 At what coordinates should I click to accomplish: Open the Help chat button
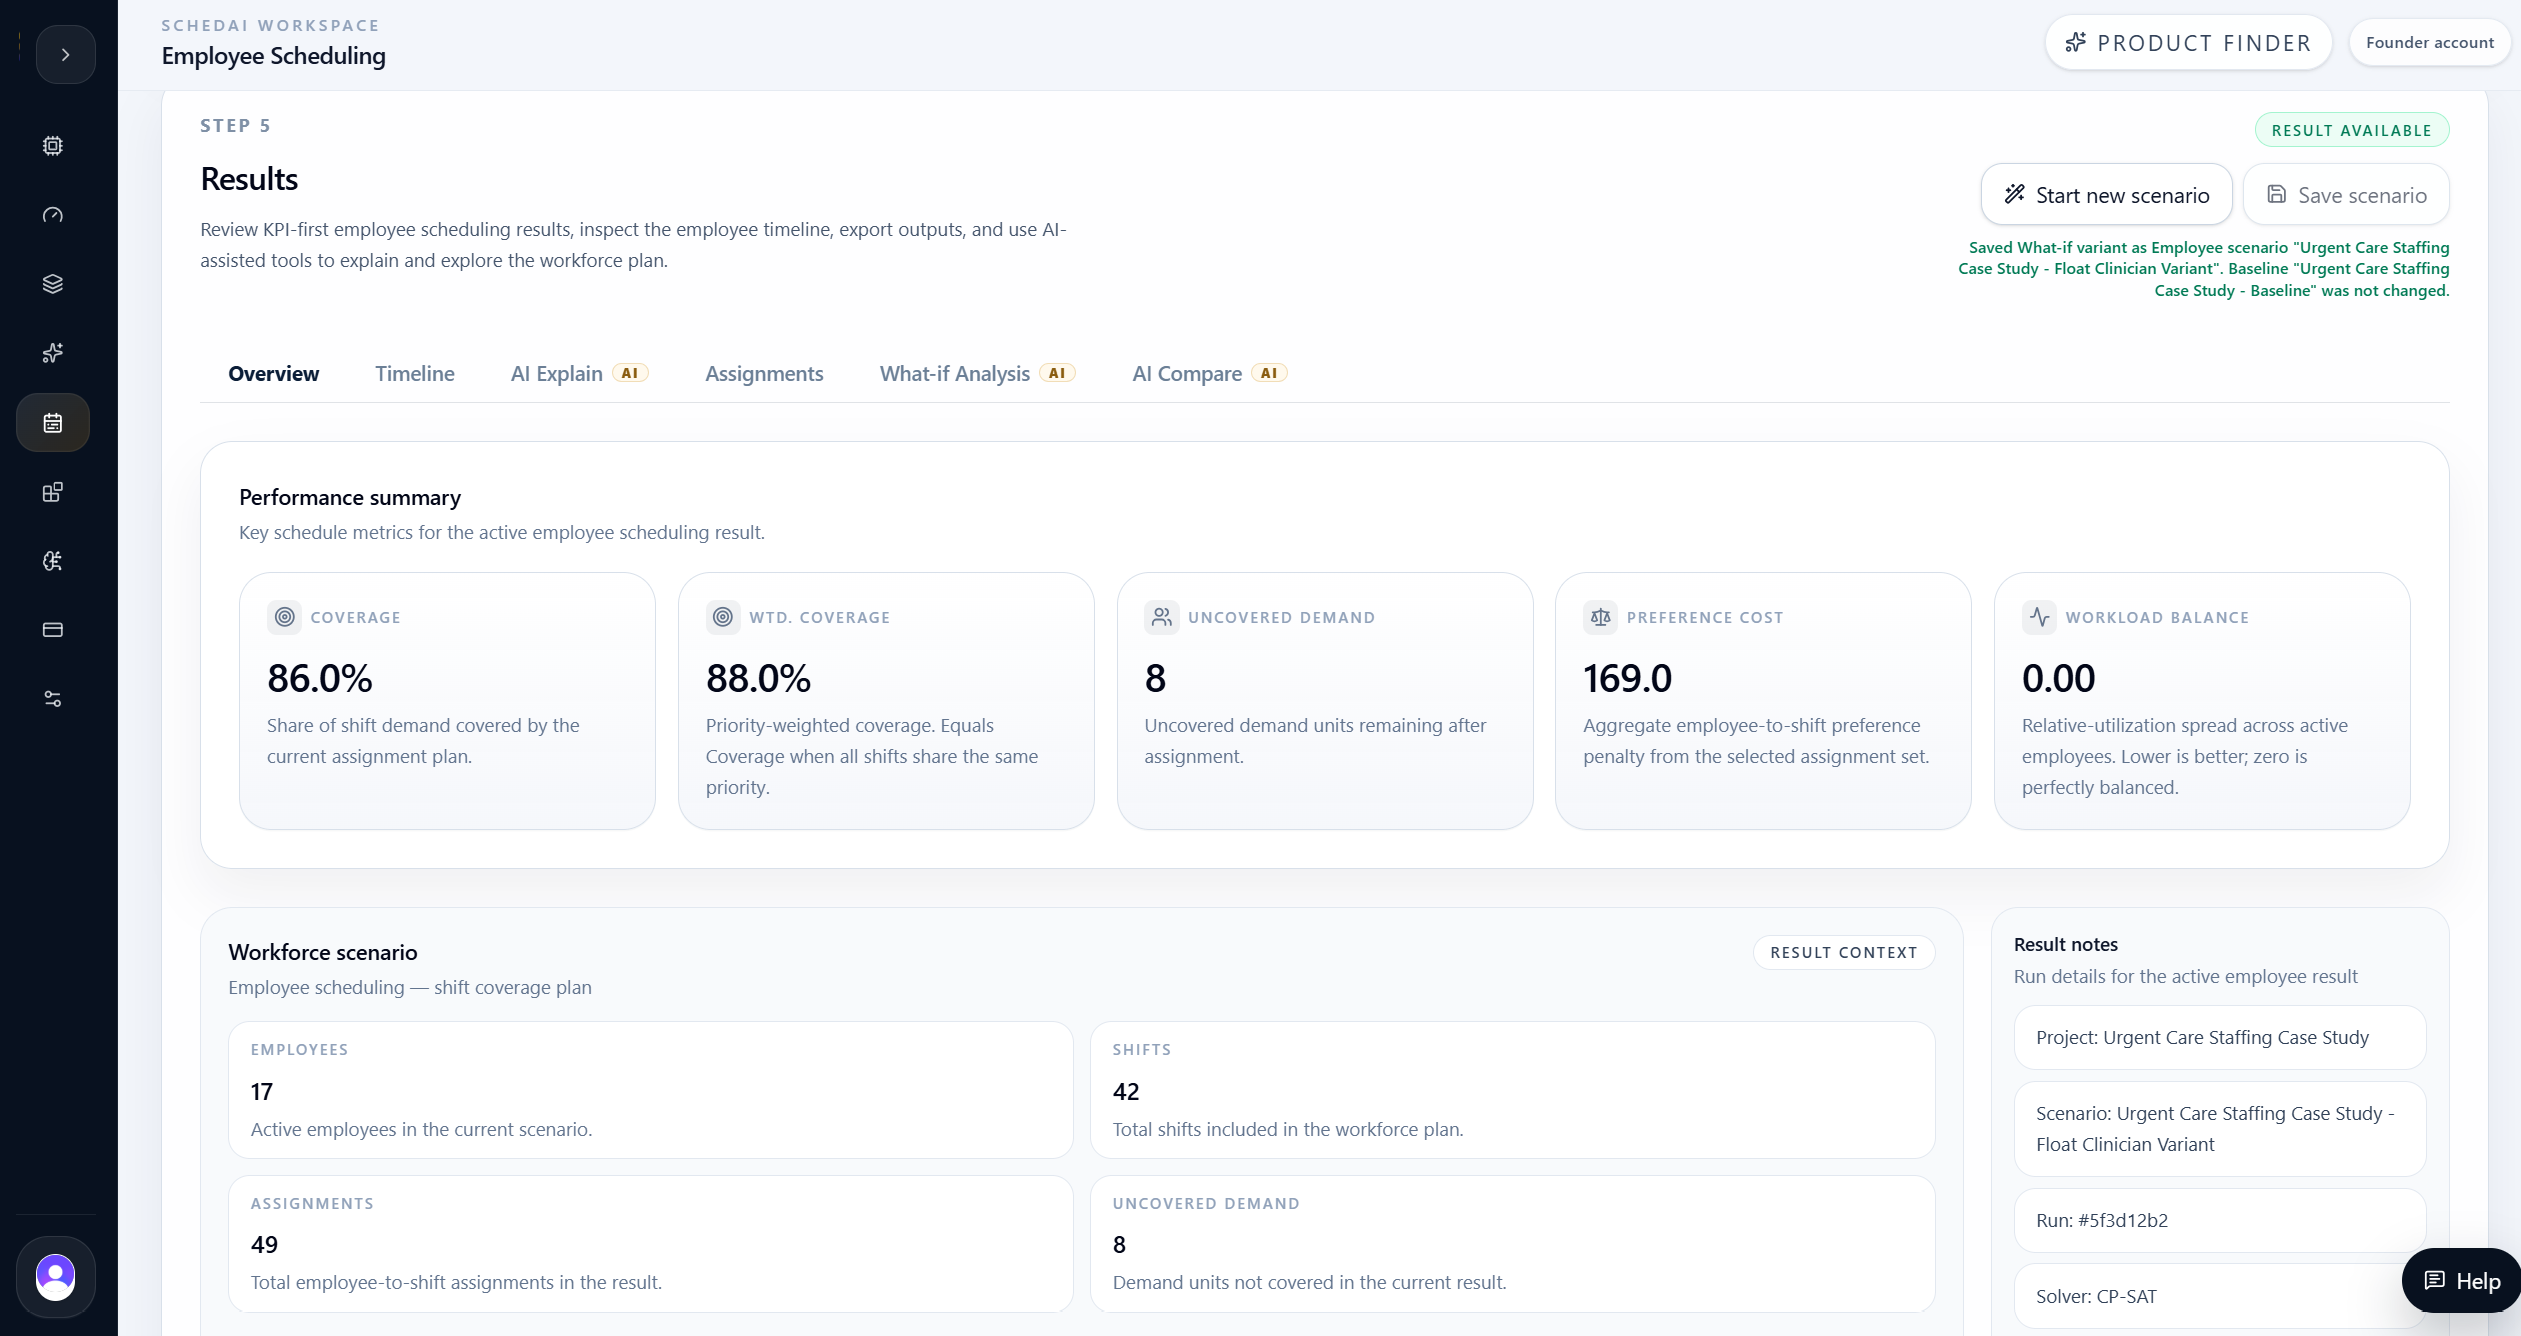tap(2461, 1281)
